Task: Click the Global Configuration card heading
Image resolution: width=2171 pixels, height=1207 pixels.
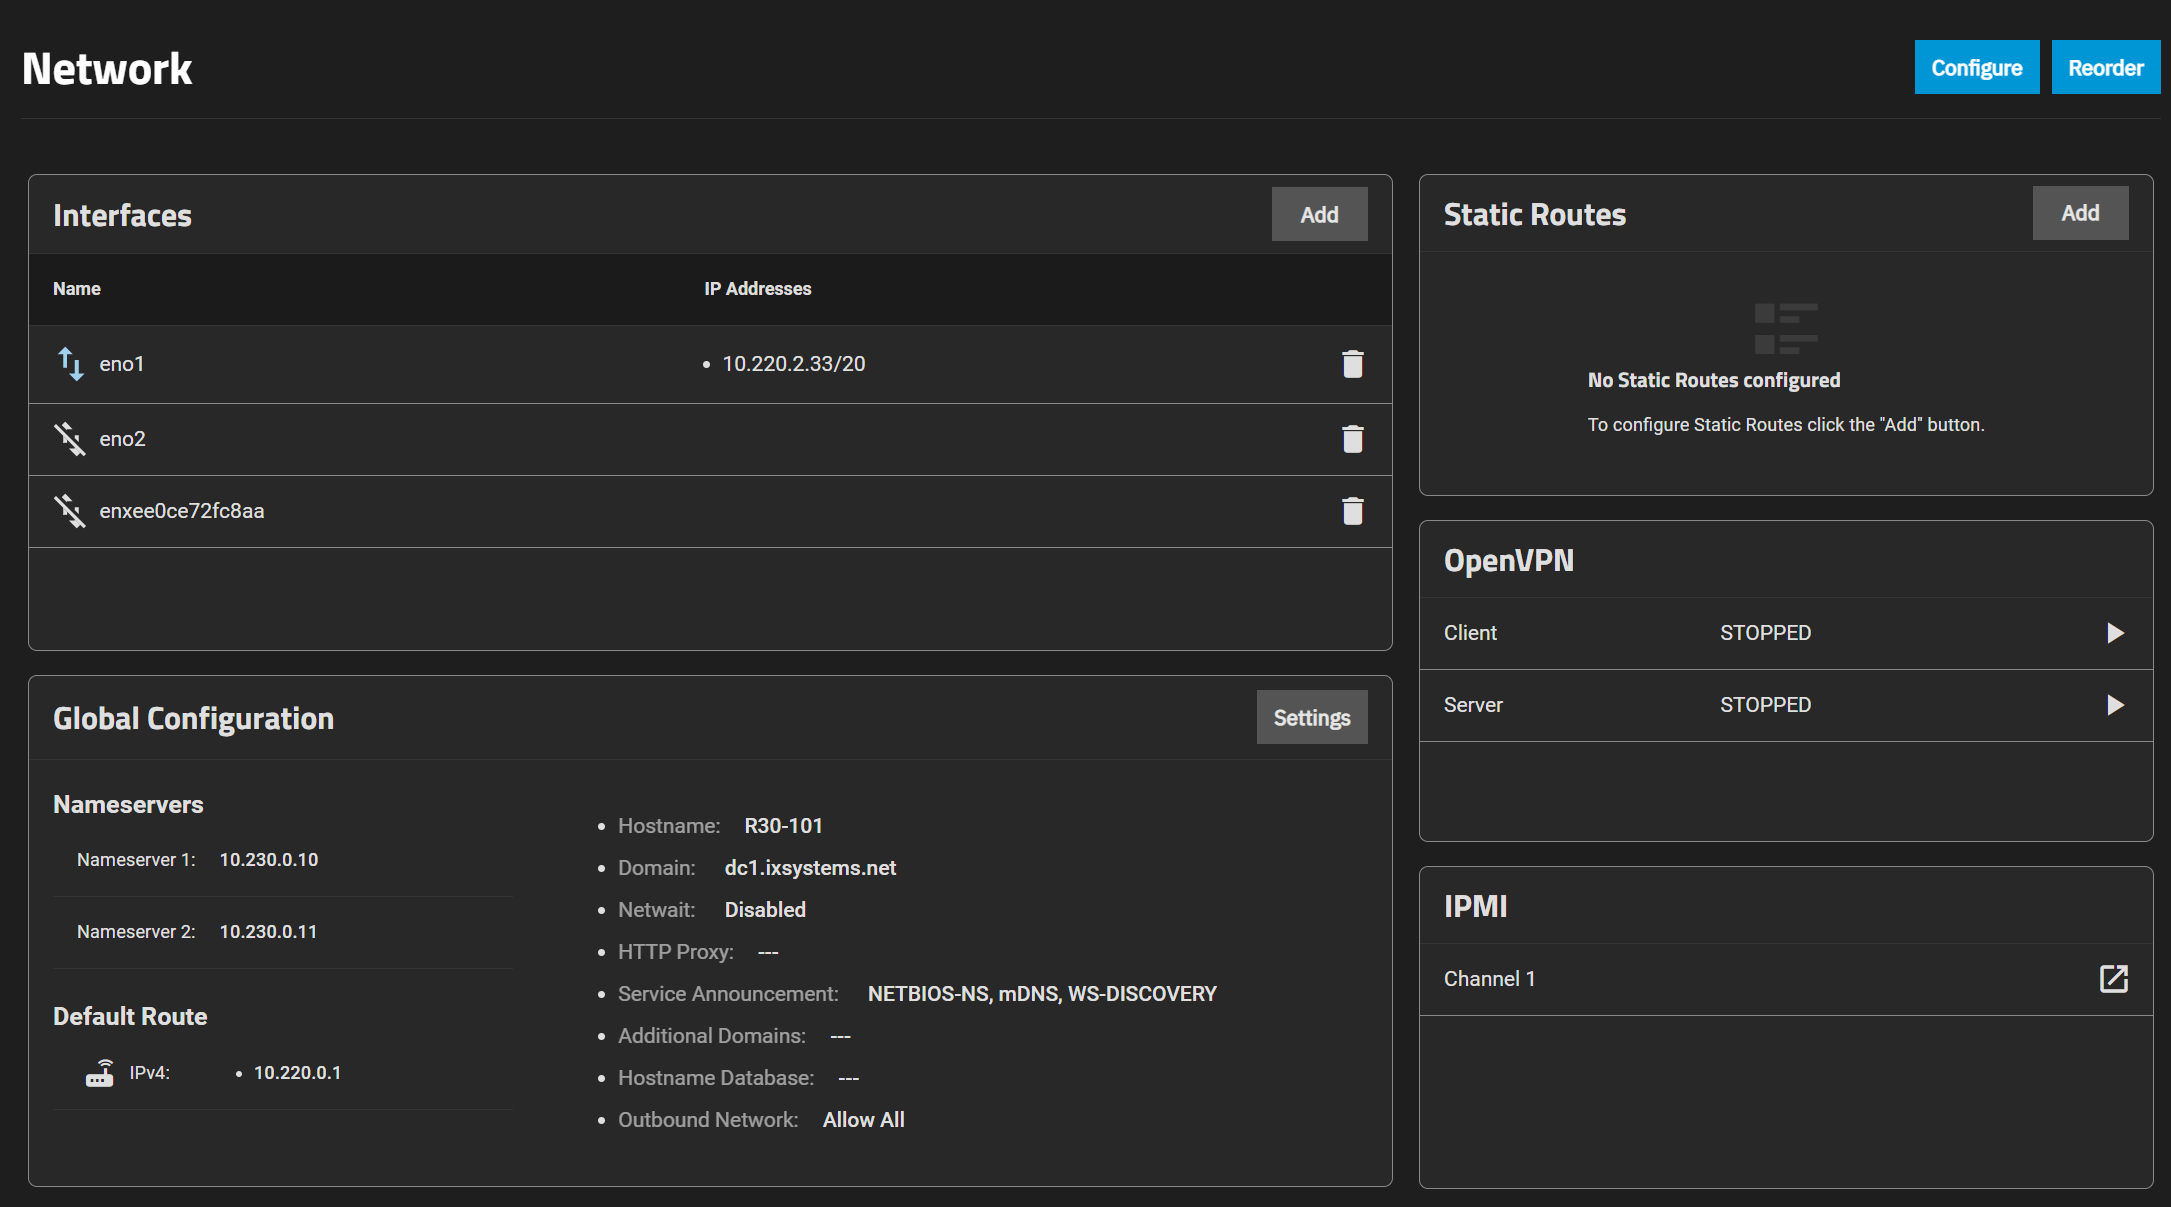Action: point(193,718)
